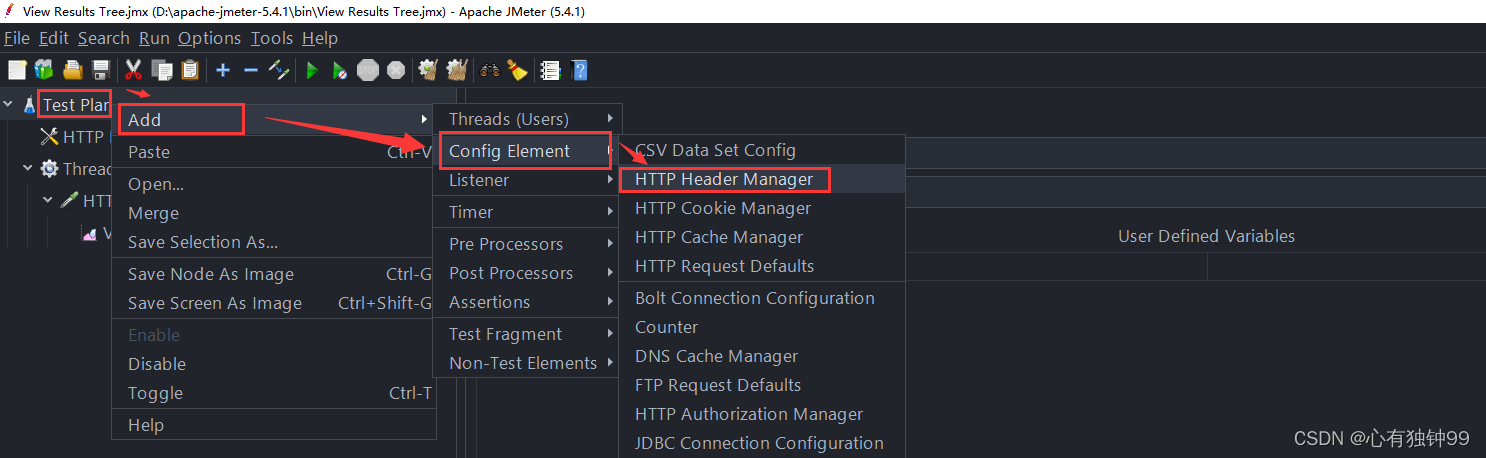1486x458 pixels.
Task: Open the File menu
Action: [x=17, y=38]
